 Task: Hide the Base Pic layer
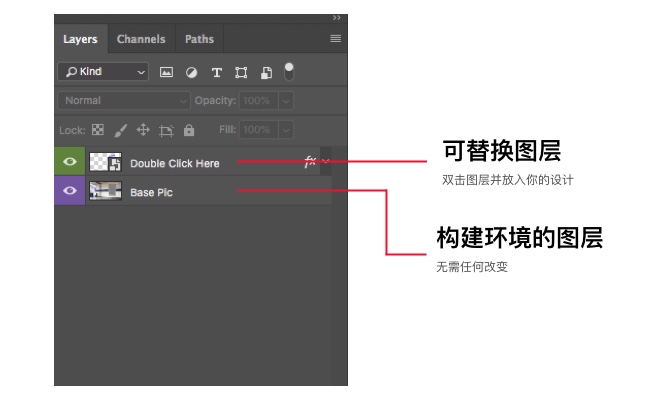click(x=70, y=191)
